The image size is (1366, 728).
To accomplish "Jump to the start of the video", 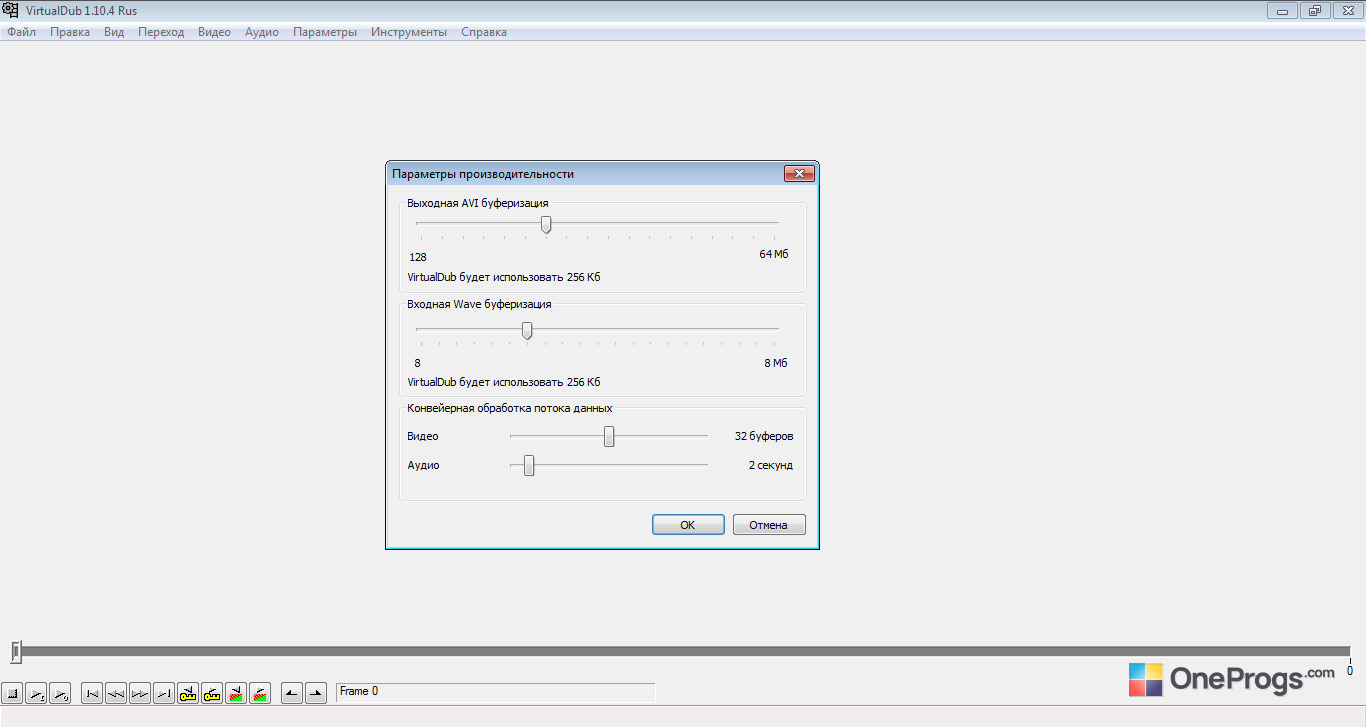I will pos(92,693).
